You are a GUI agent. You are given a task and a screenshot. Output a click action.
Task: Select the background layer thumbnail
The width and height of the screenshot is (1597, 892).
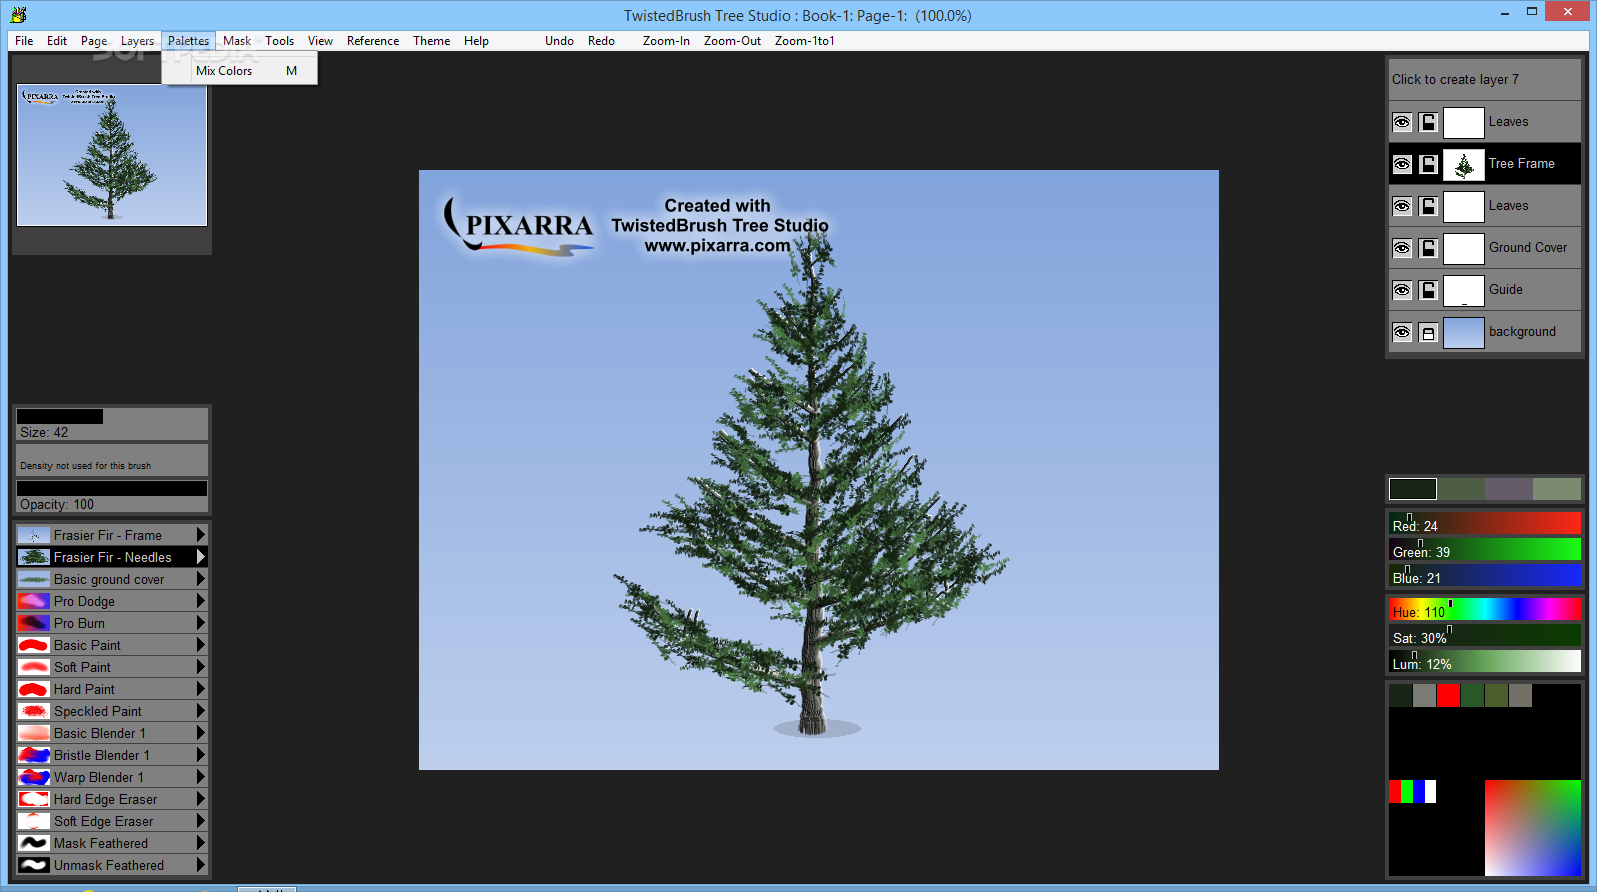1463,332
